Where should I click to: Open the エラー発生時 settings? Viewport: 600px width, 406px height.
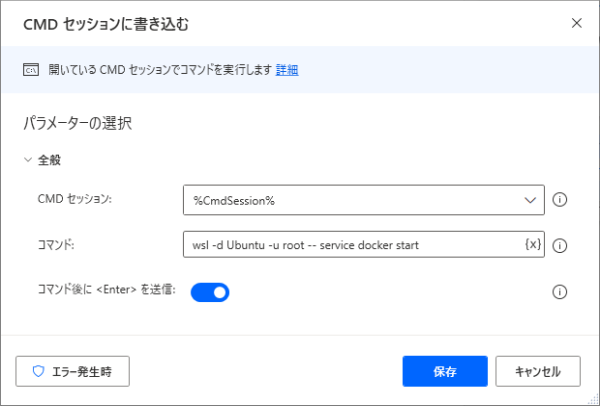pyautogui.click(x=73, y=371)
